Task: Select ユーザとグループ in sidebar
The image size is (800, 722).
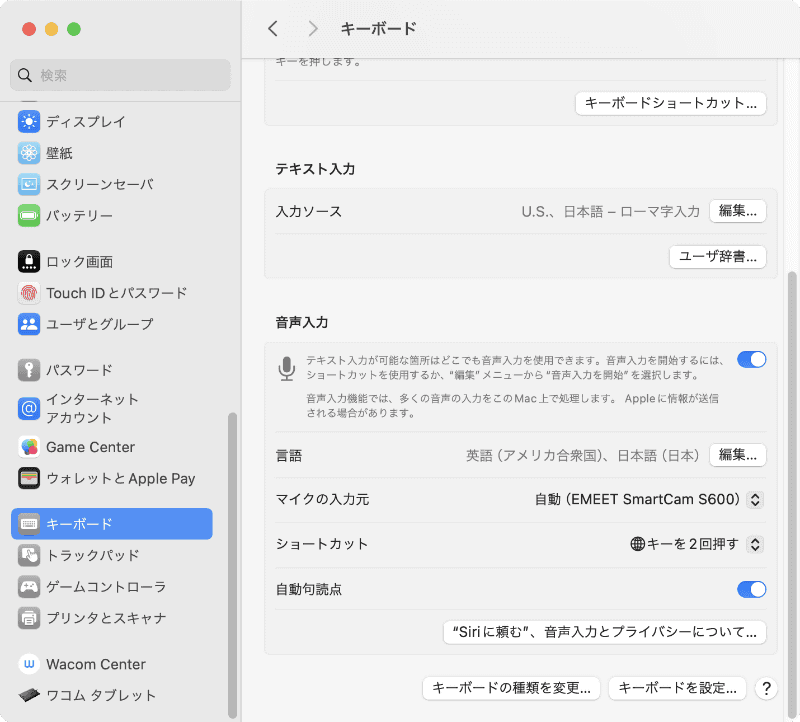Action: [32, 324]
